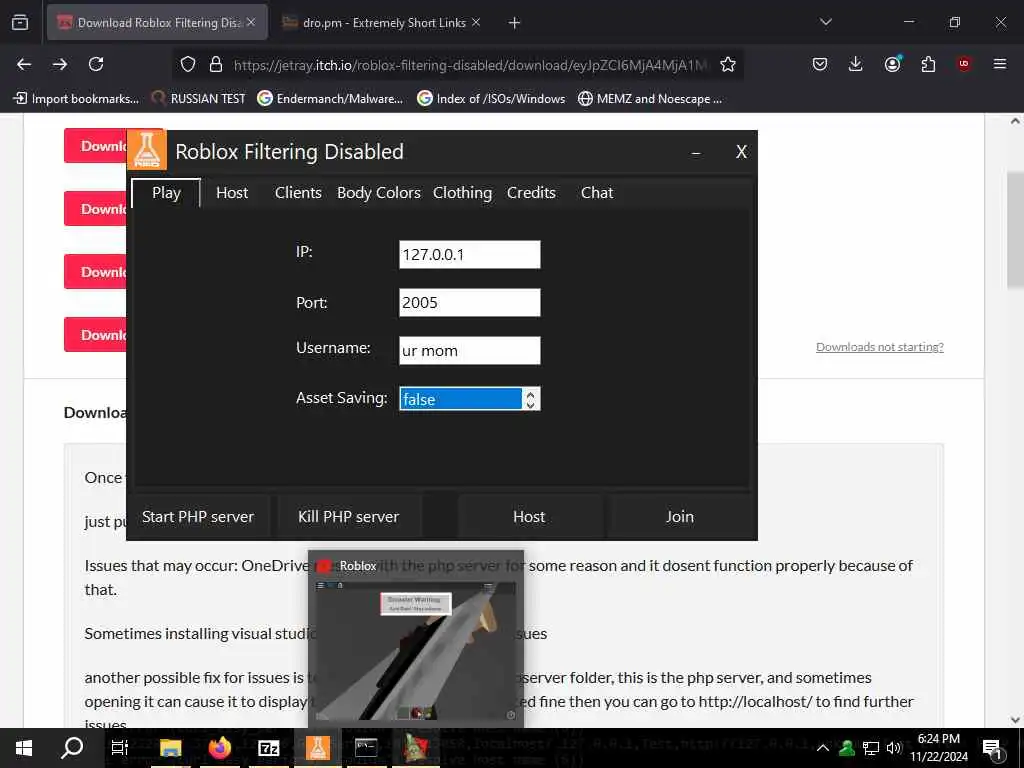1024x768 pixels.
Task: Click the Kill PHP server button
Action: (x=349, y=517)
